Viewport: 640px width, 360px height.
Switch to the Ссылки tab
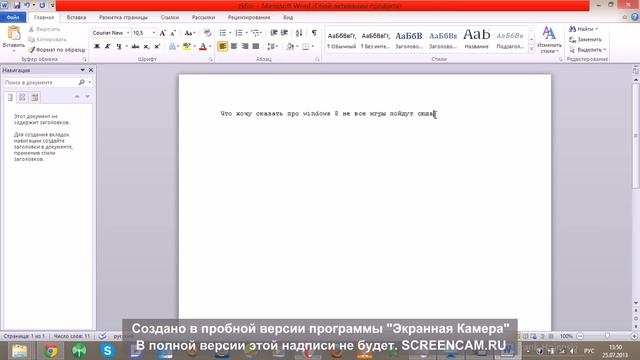(x=170, y=18)
